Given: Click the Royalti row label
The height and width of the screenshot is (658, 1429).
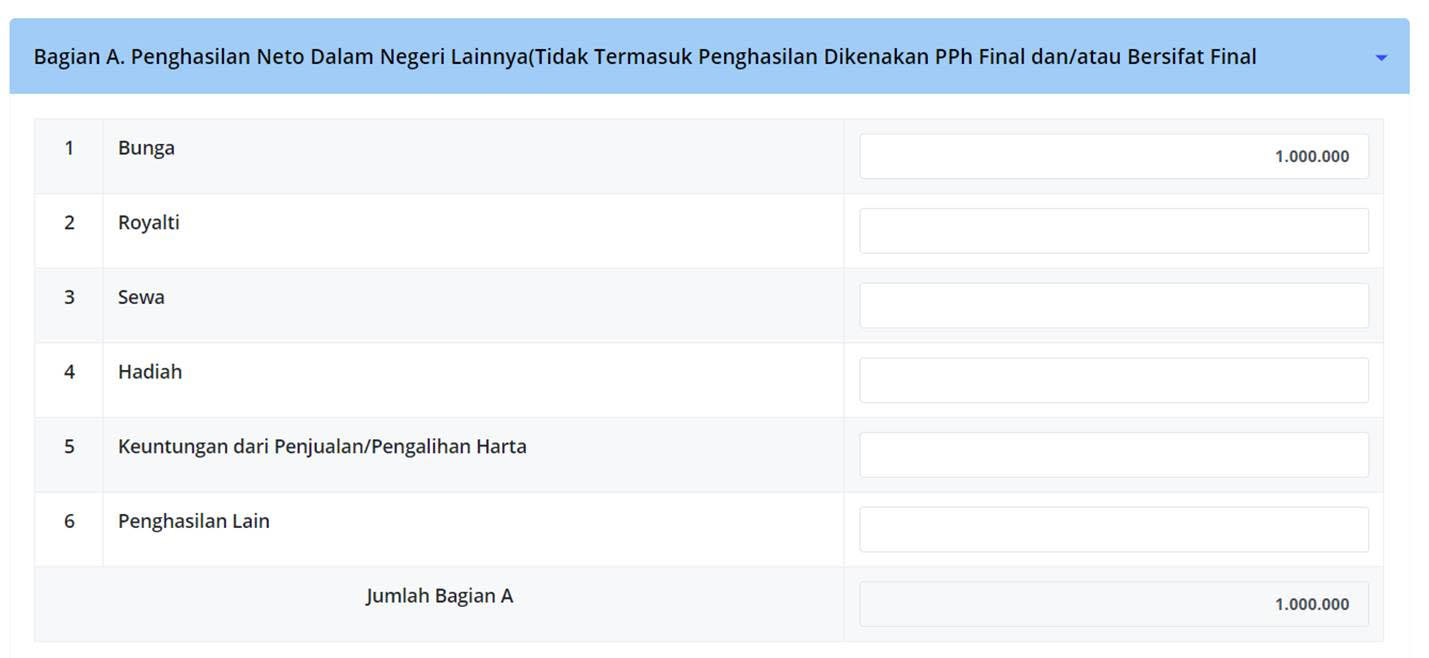Looking at the screenshot, I should click(x=149, y=223).
